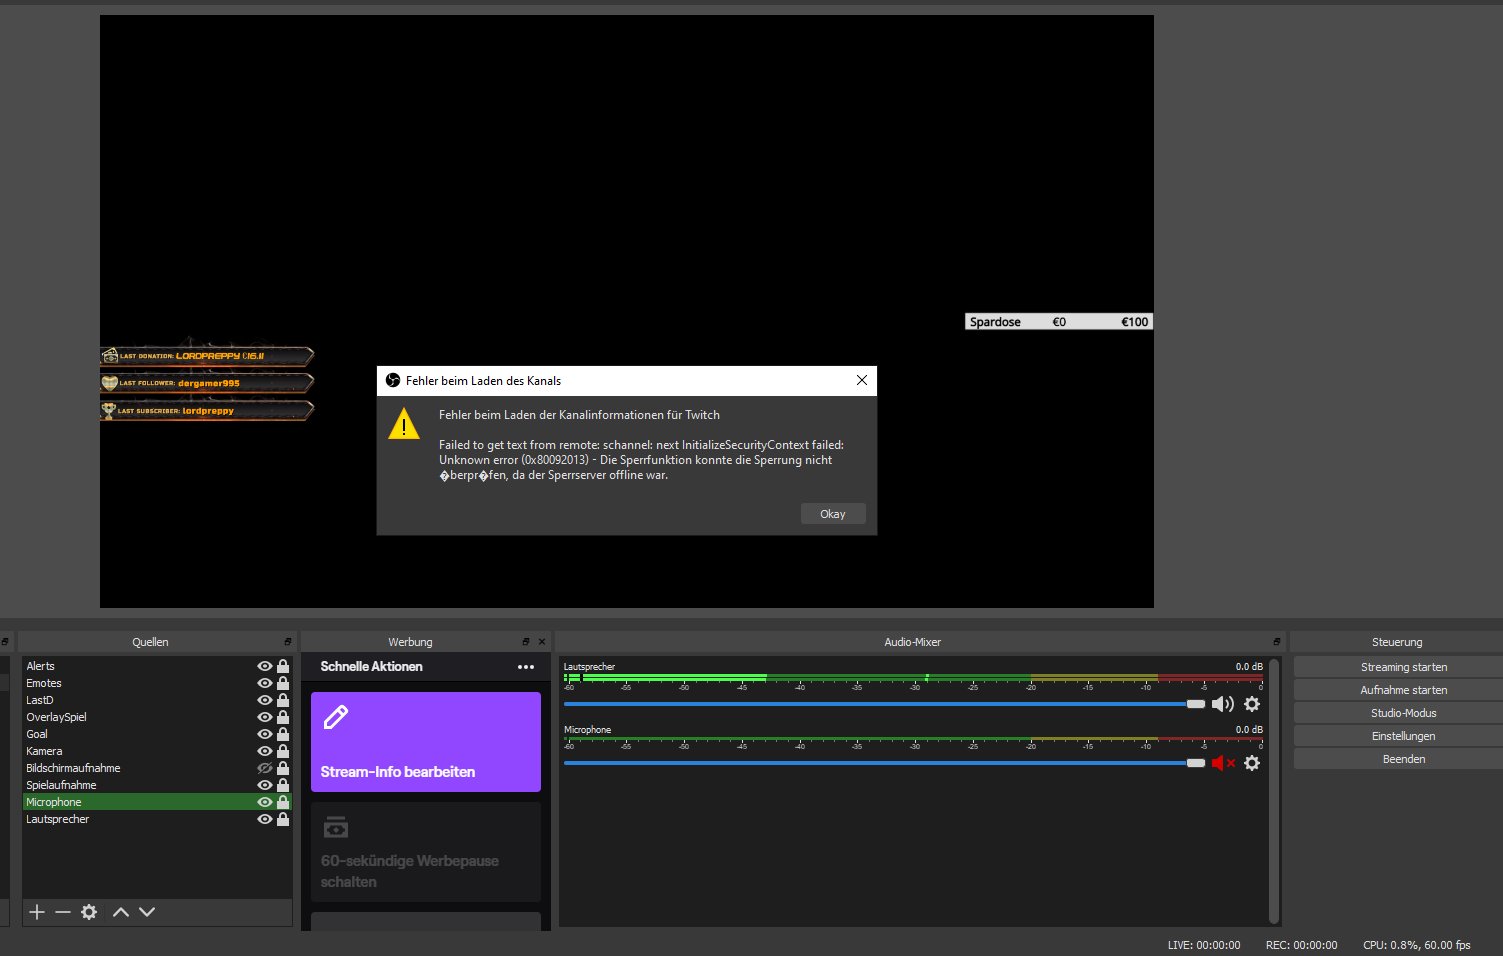The width and height of the screenshot is (1503, 956).
Task: Toggle LastD source eye icon
Action: pyautogui.click(x=265, y=700)
